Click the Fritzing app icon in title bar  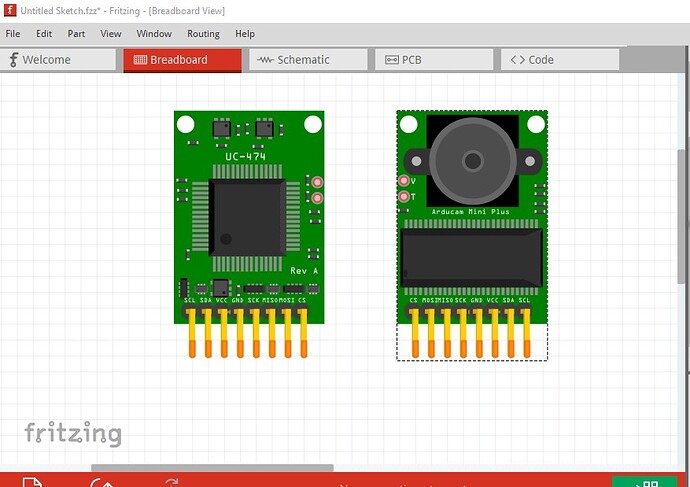pos(10,10)
